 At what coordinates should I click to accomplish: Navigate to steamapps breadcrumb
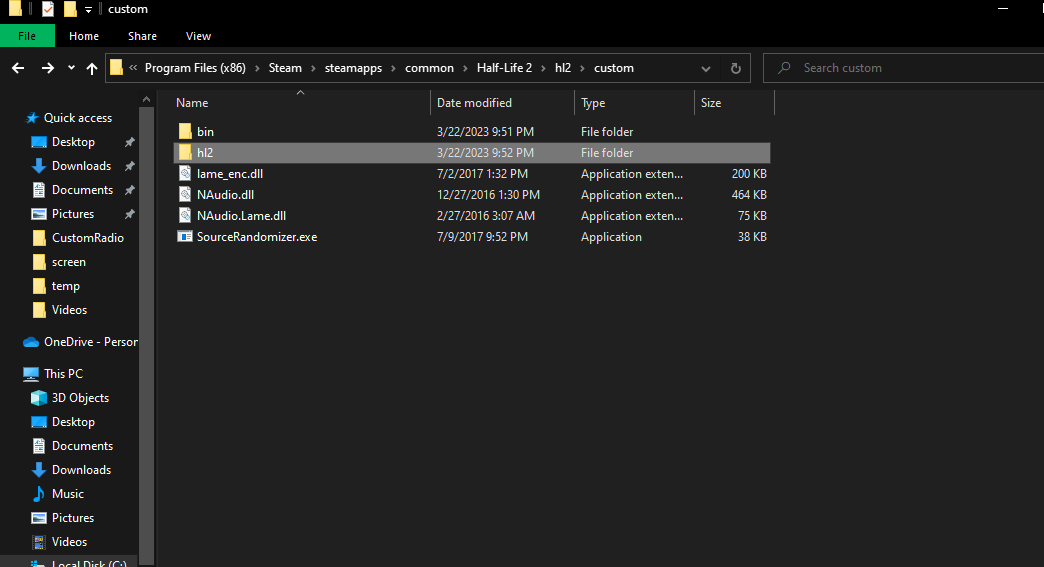point(354,68)
